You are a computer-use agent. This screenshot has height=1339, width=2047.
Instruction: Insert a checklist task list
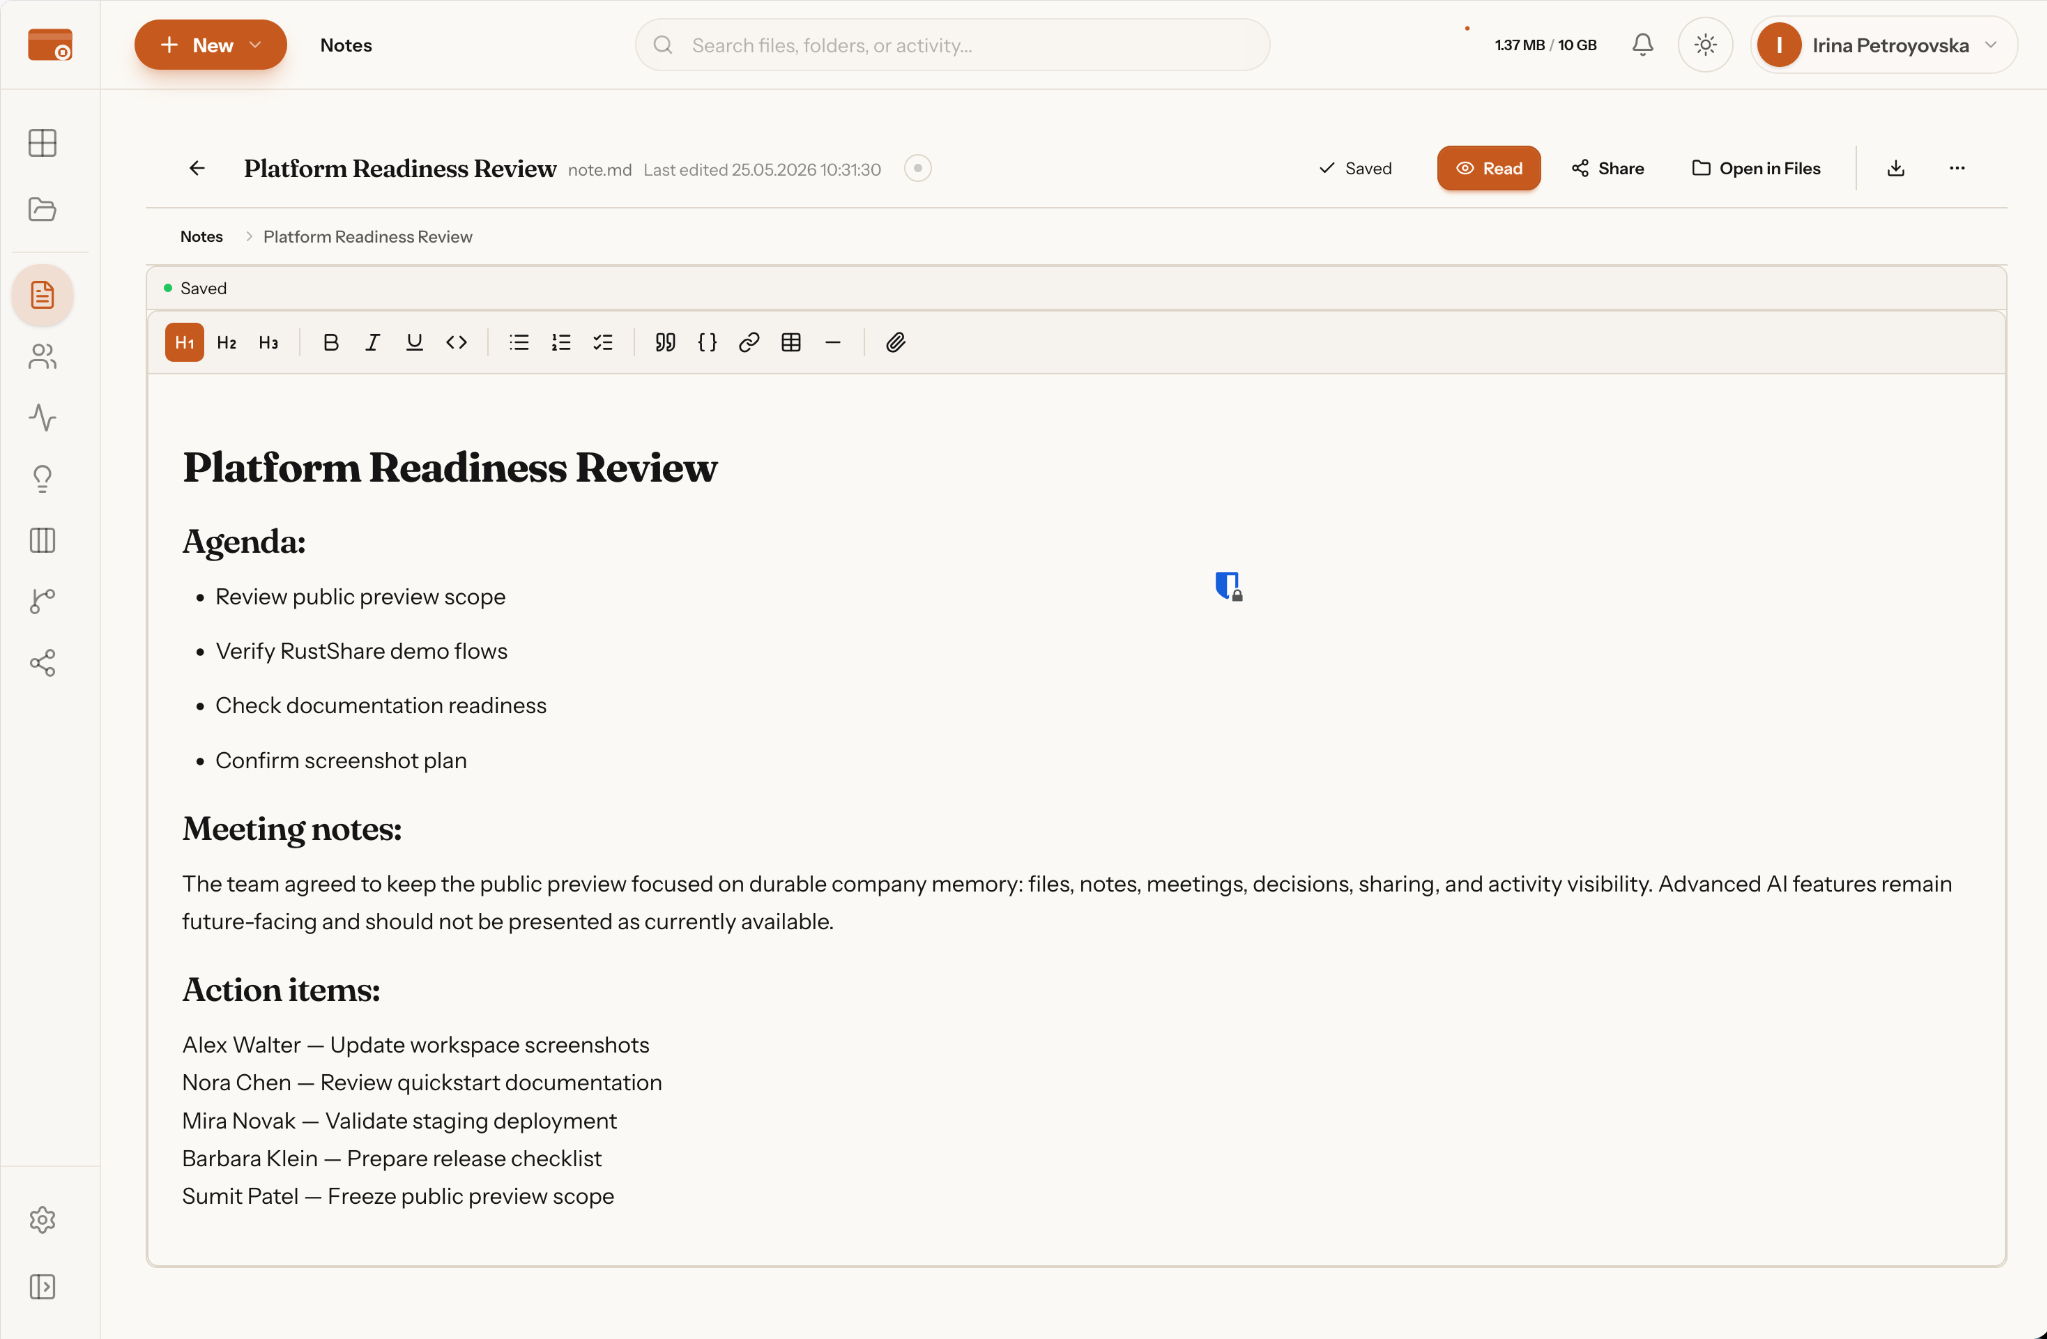(x=603, y=343)
